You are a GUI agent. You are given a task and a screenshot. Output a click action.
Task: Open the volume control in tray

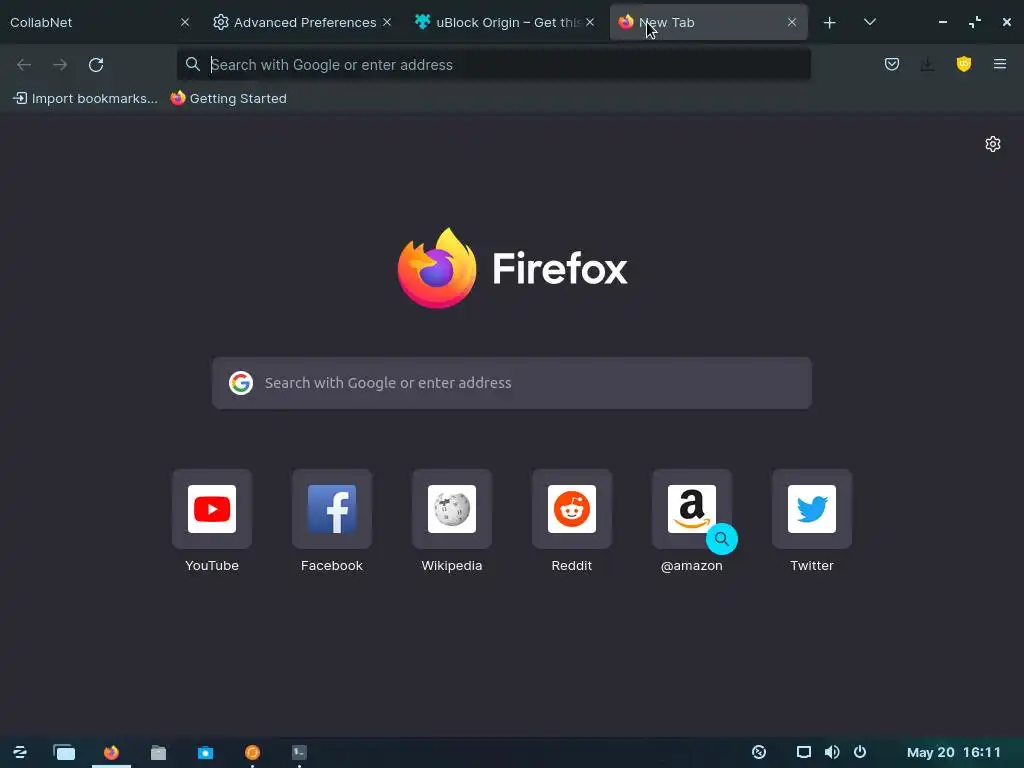(x=832, y=752)
